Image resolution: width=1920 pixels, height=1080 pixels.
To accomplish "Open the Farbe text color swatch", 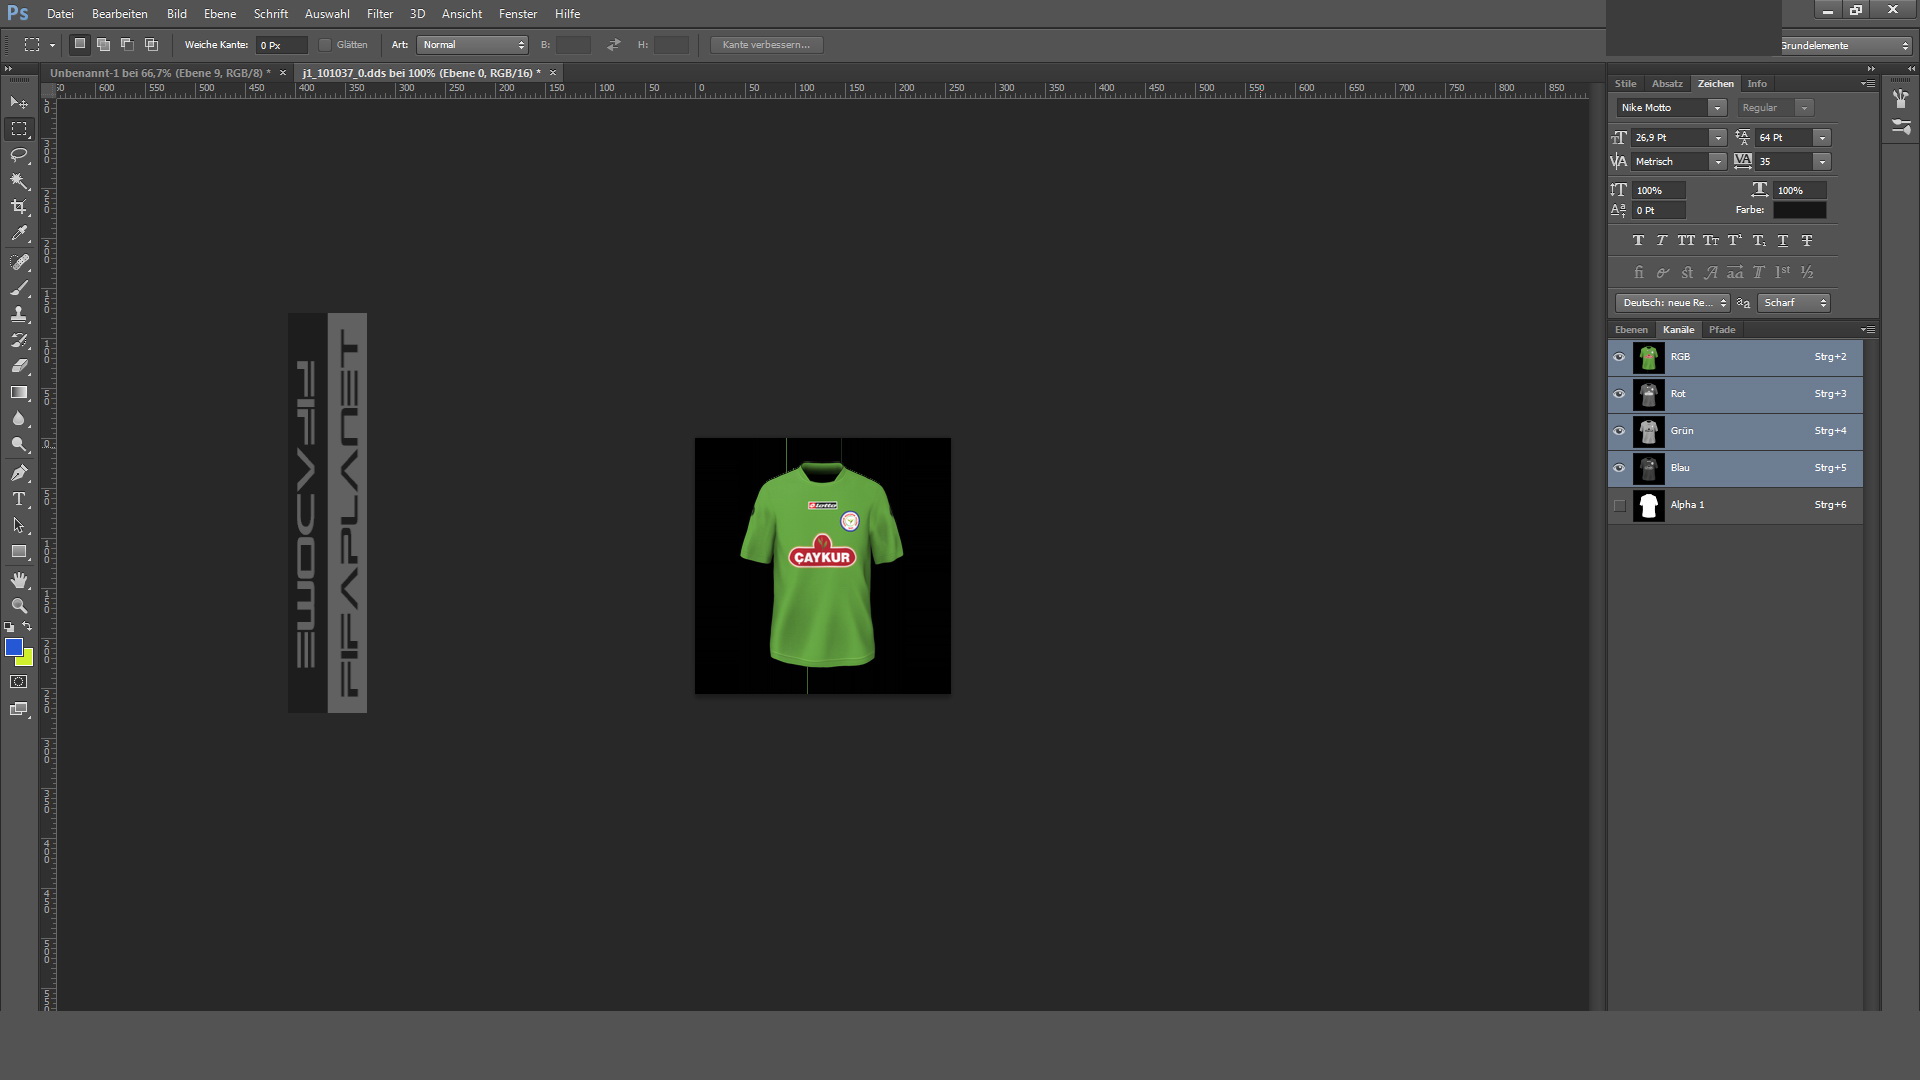I will (x=1799, y=210).
